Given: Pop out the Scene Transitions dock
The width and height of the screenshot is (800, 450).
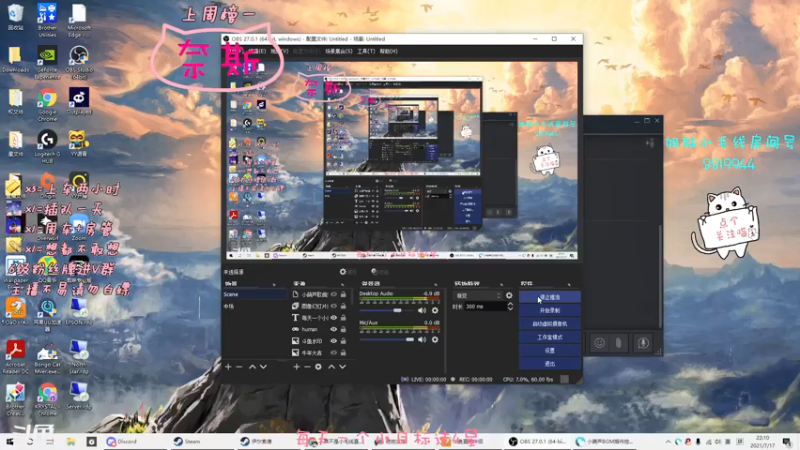Looking at the screenshot, I should pyautogui.click(x=502, y=284).
